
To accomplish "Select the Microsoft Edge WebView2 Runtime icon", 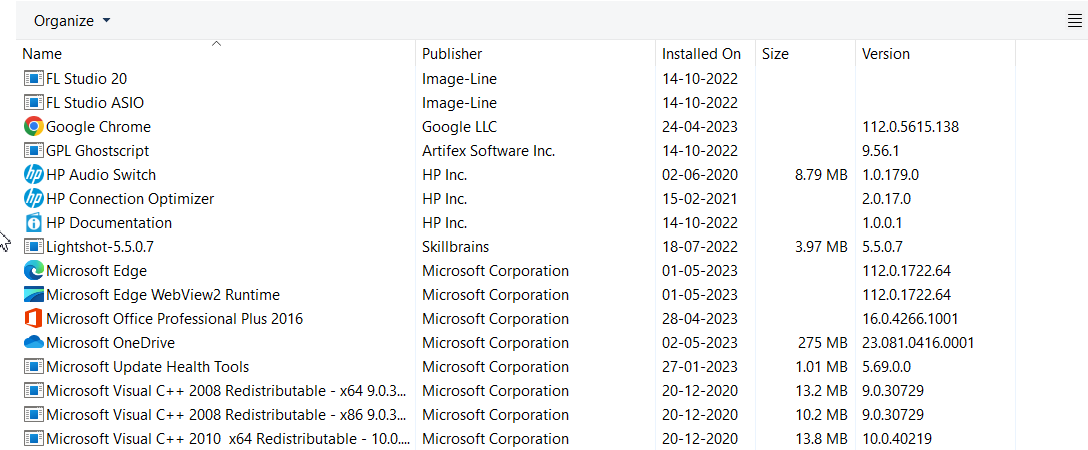I will (33, 295).
